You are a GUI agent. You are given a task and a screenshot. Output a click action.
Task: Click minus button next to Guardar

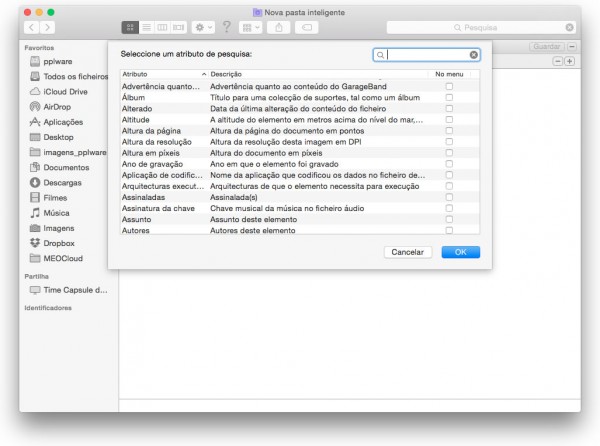(x=572, y=47)
